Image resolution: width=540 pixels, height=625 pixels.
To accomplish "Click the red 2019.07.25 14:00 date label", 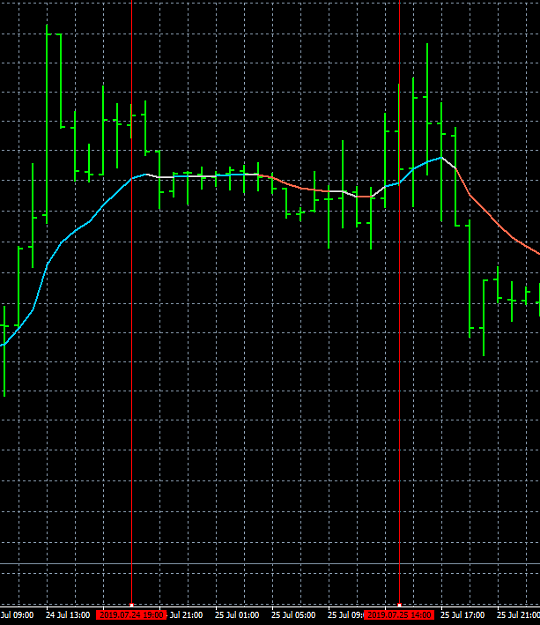I will click(x=399, y=615).
